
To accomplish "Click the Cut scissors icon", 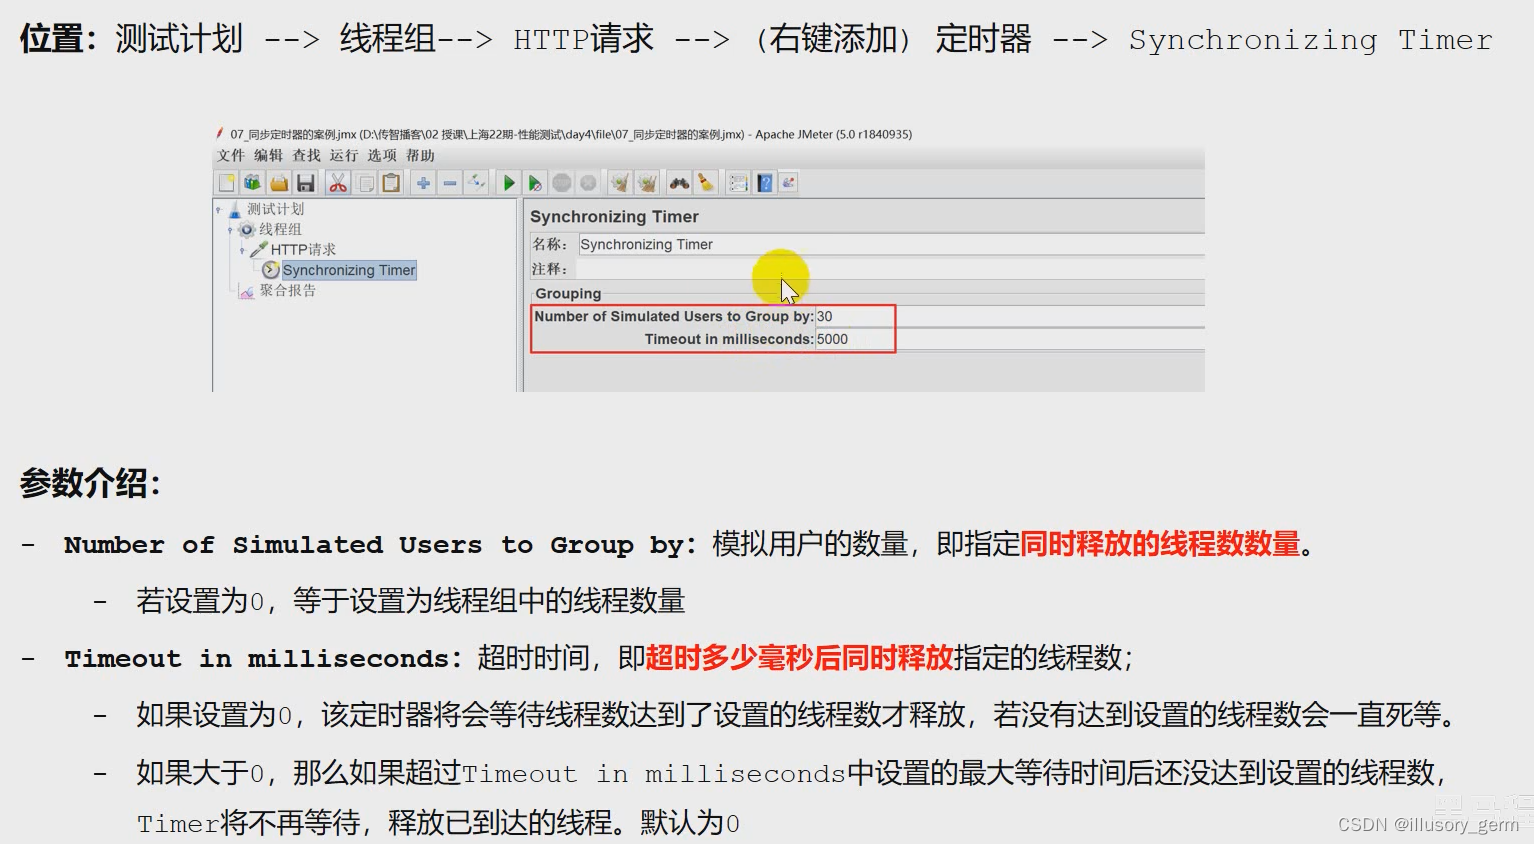I will [338, 183].
